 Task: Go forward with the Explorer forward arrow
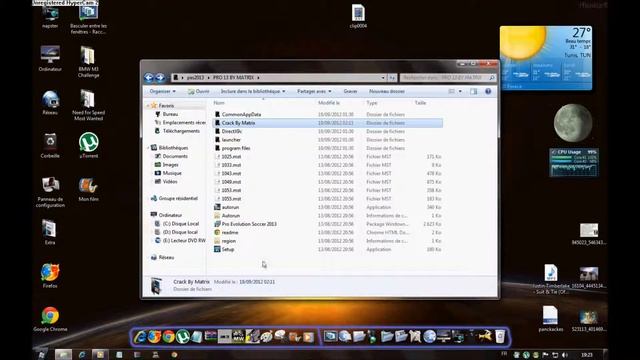click(160, 78)
